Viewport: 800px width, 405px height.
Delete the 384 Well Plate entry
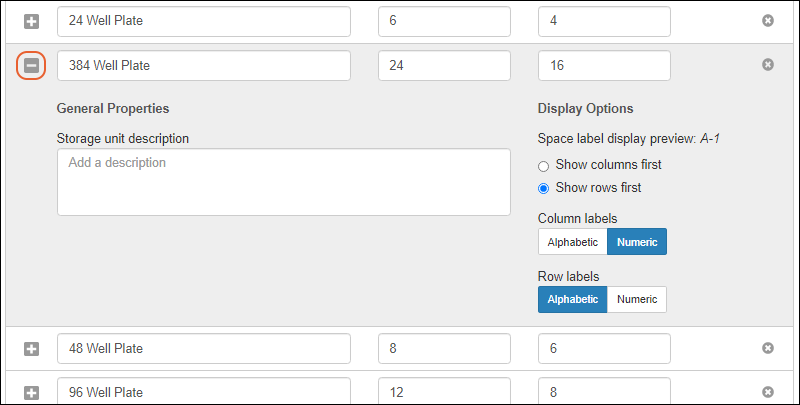pos(768,65)
